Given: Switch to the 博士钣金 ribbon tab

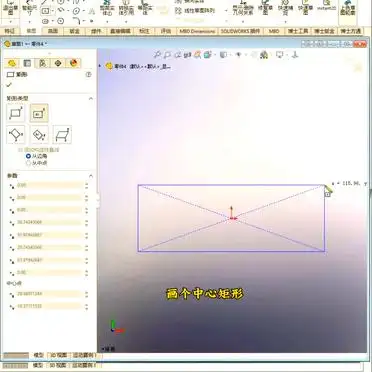Looking at the screenshot, I should pos(324,31).
